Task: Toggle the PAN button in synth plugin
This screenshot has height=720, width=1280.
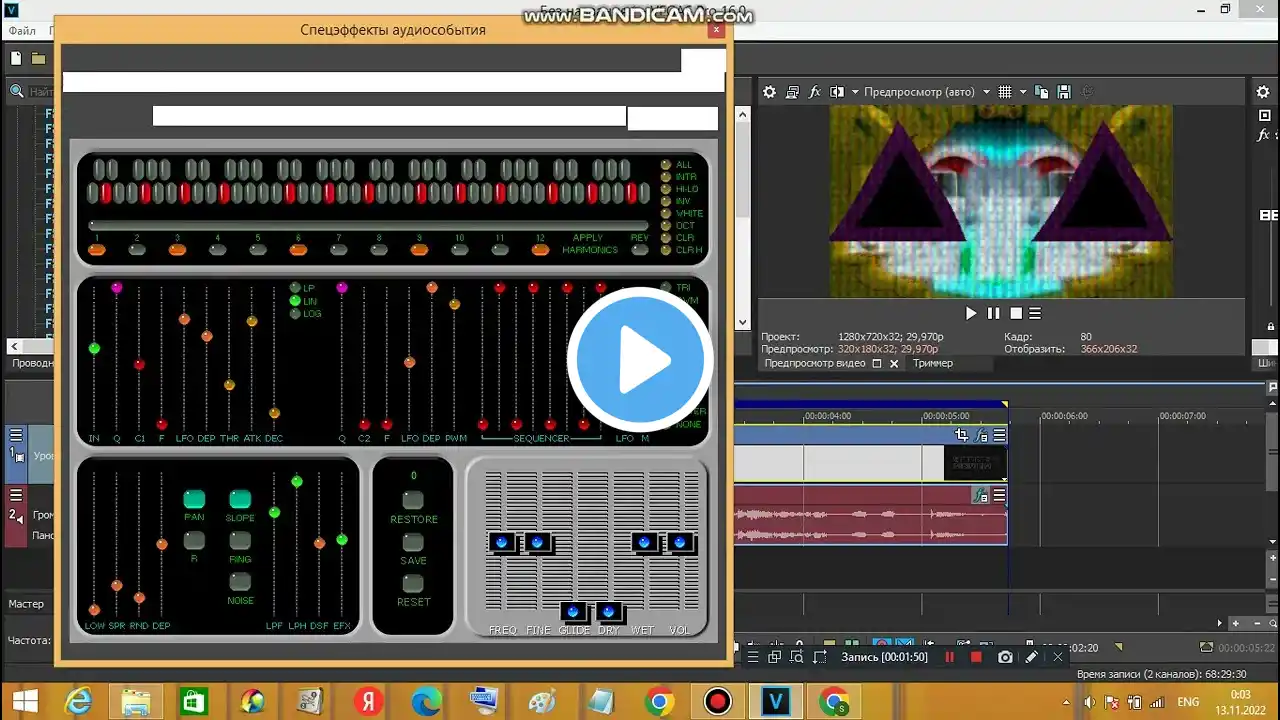Action: coord(194,499)
